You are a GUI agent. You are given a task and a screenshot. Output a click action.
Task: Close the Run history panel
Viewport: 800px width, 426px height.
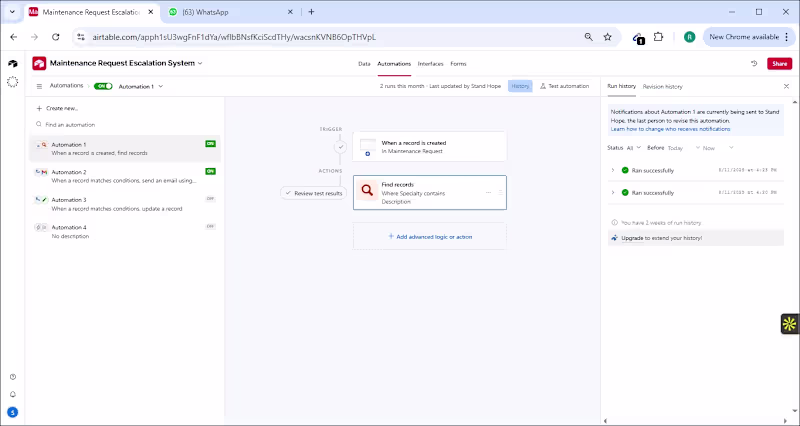pos(786,87)
